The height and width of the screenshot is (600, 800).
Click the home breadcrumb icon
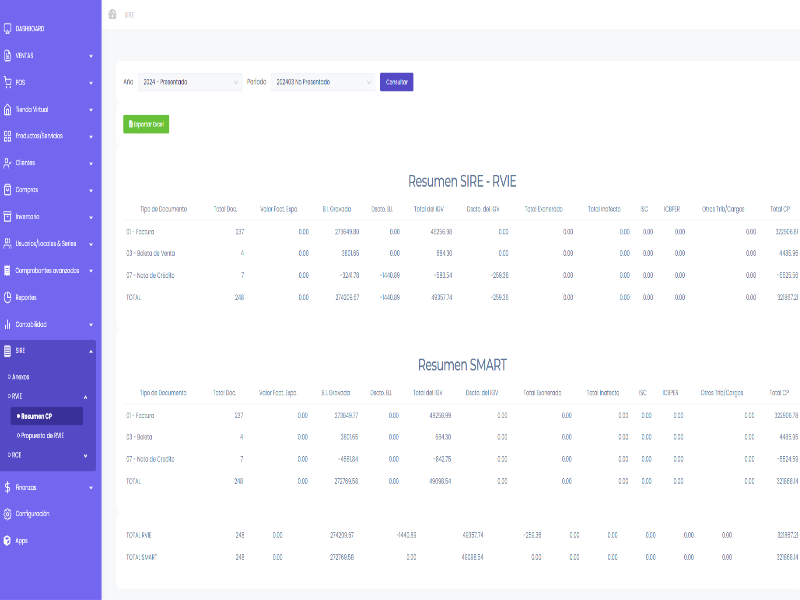click(112, 14)
